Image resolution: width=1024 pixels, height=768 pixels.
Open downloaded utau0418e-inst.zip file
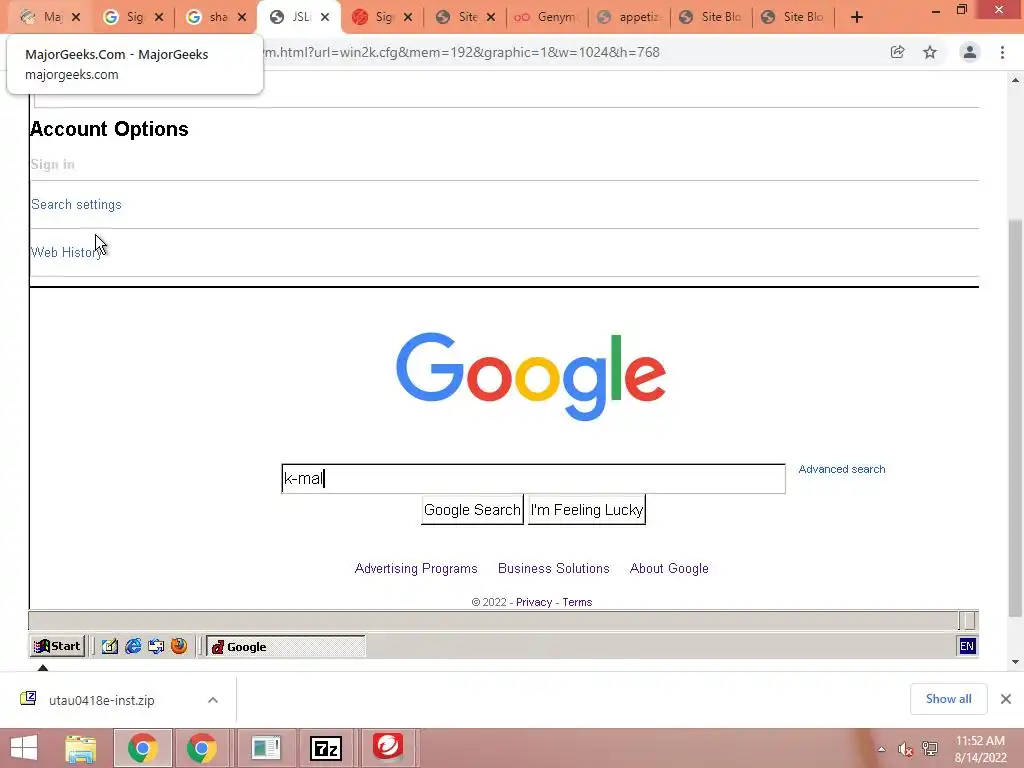101,700
